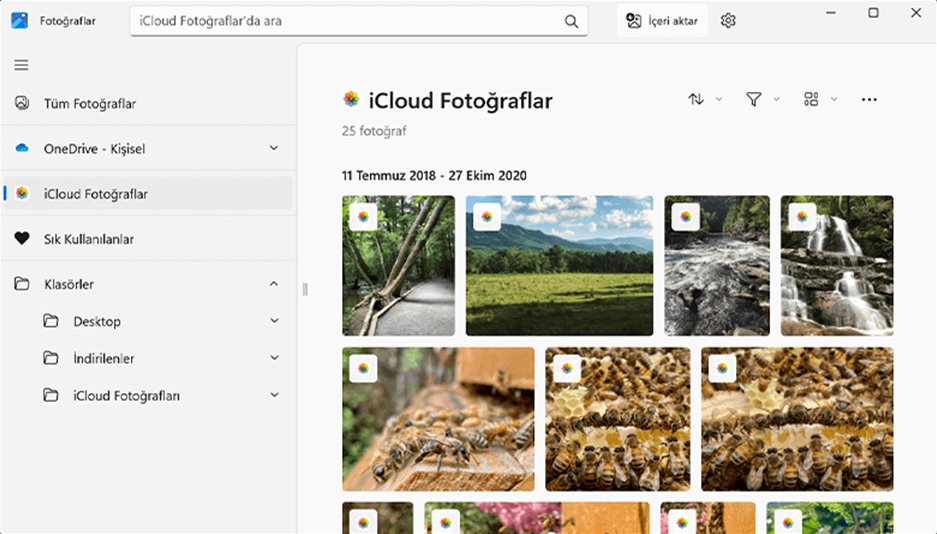This screenshot has width=937, height=534.
Task: Click iCloud badge on forest path photo
Action: point(363,217)
